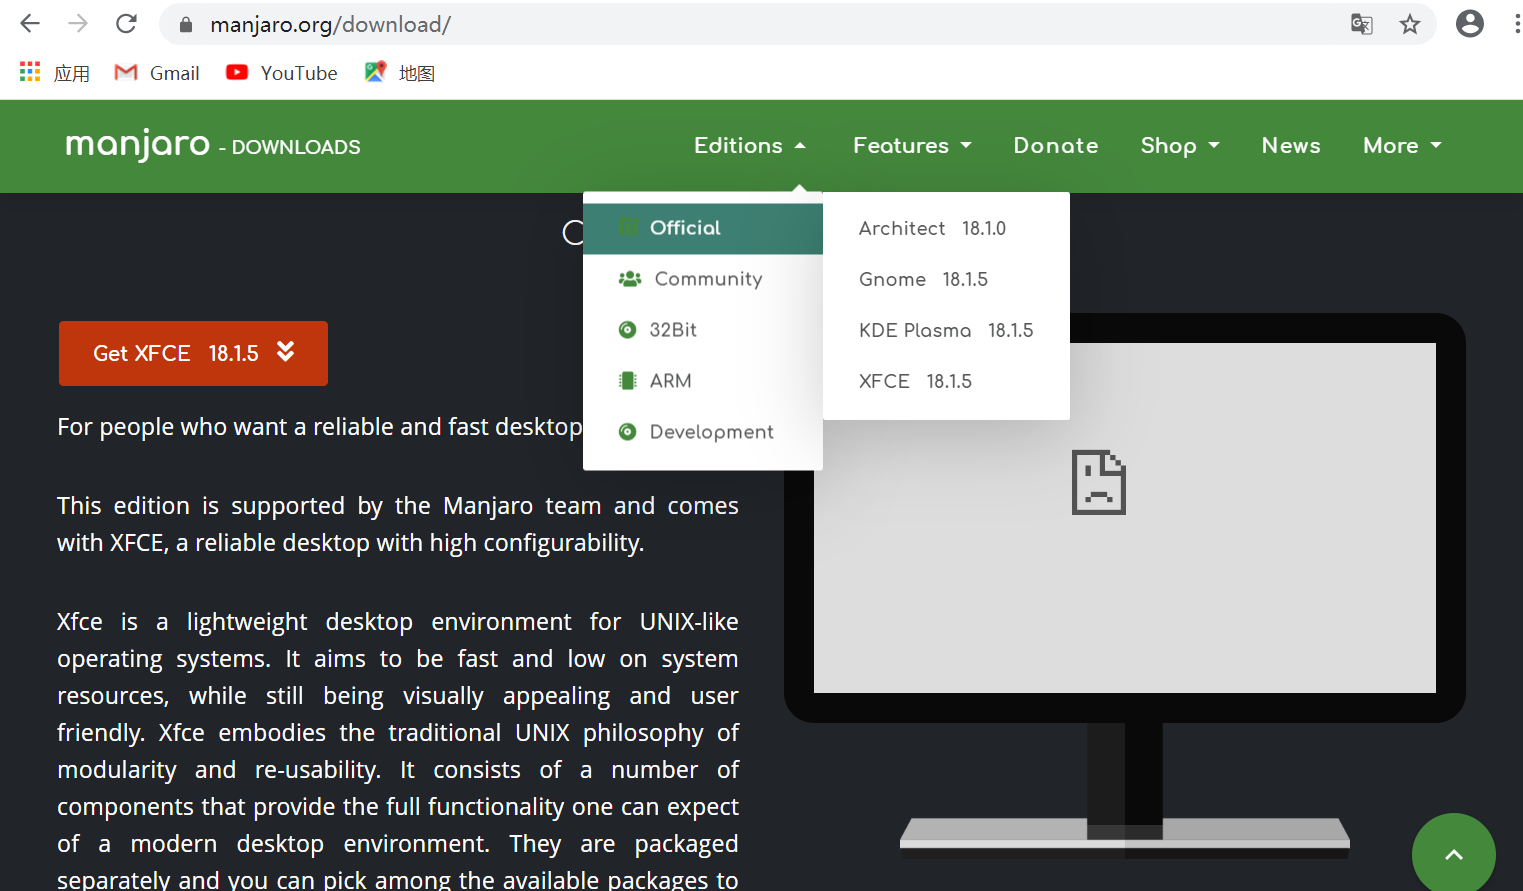Click the DOWNLOADS header label

(x=296, y=147)
